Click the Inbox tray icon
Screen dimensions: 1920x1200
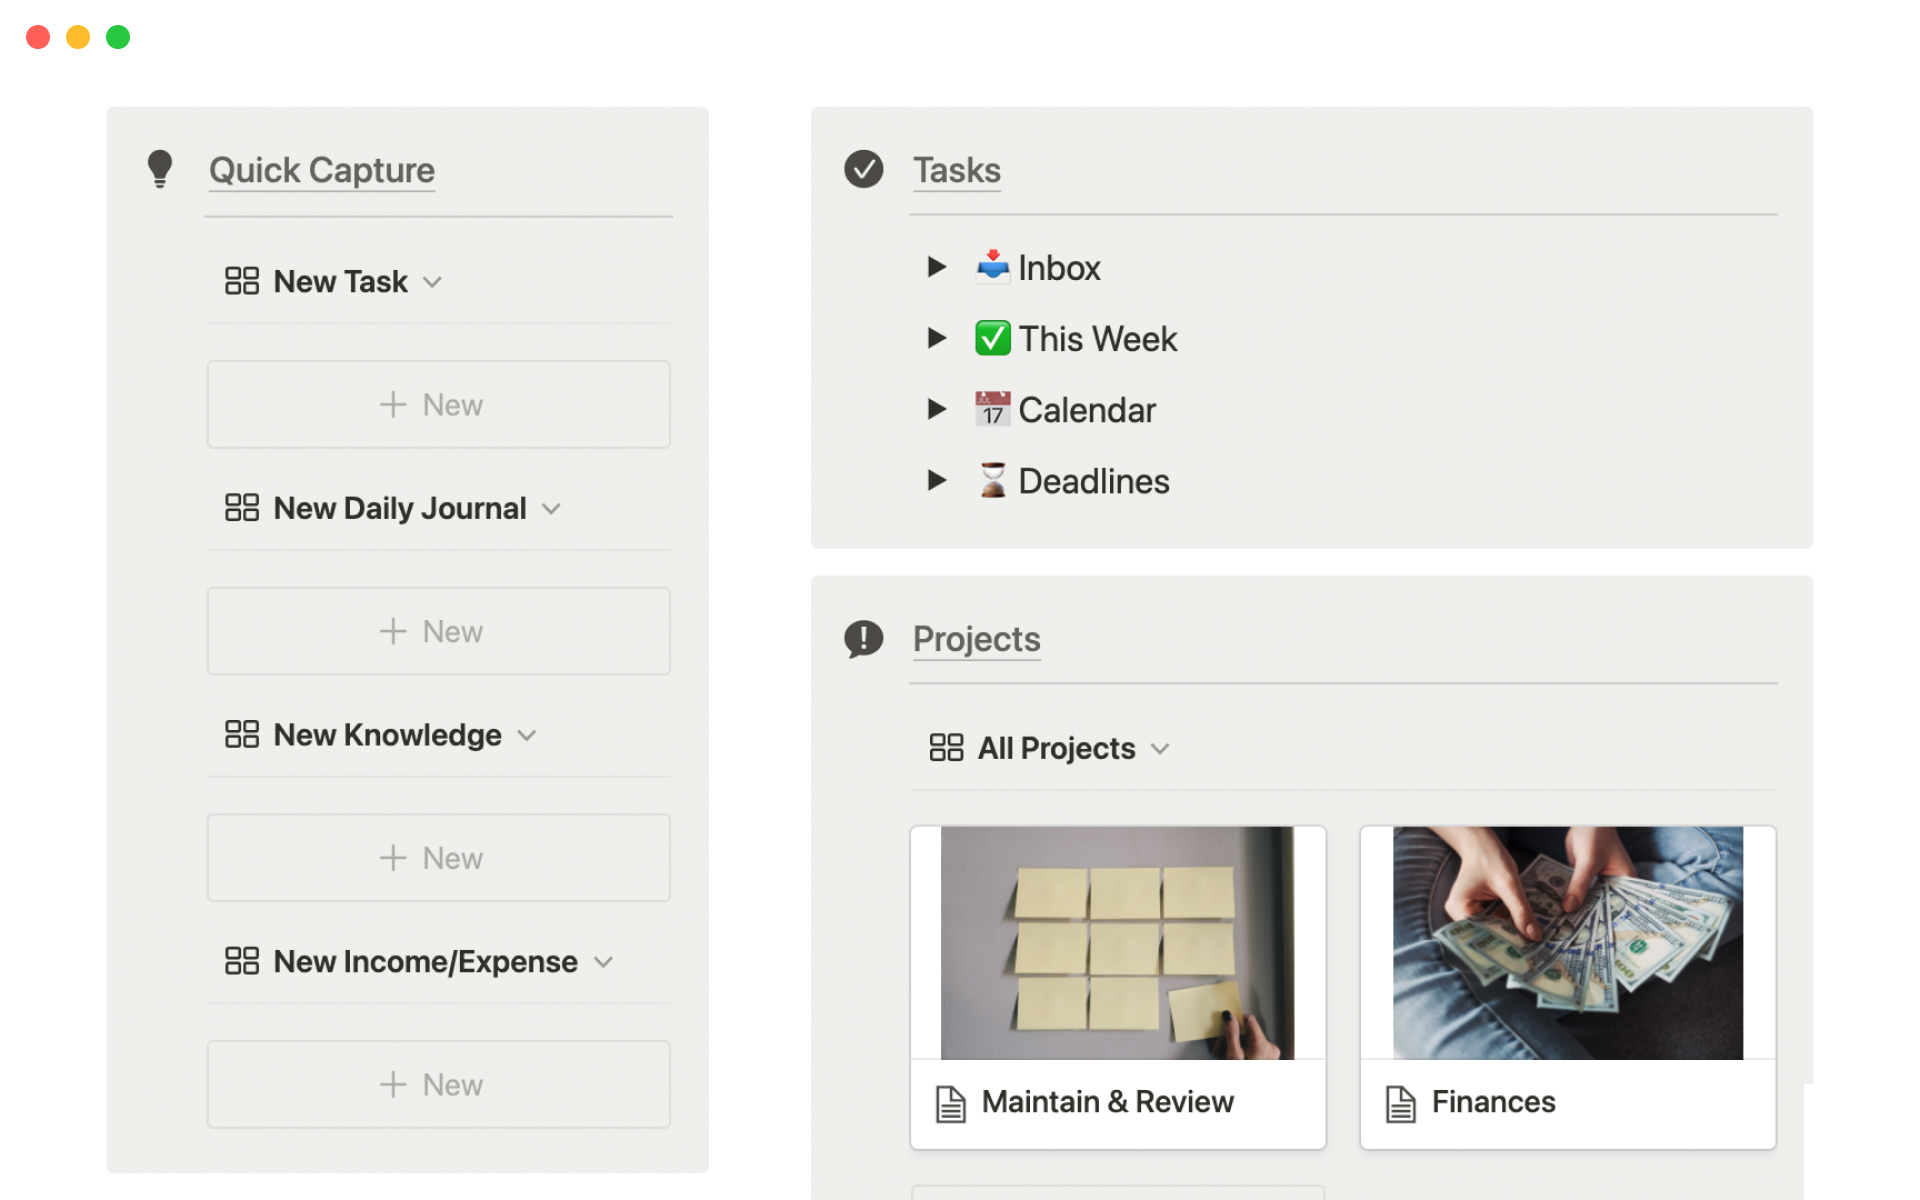pyautogui.click(x=992, y=267)
